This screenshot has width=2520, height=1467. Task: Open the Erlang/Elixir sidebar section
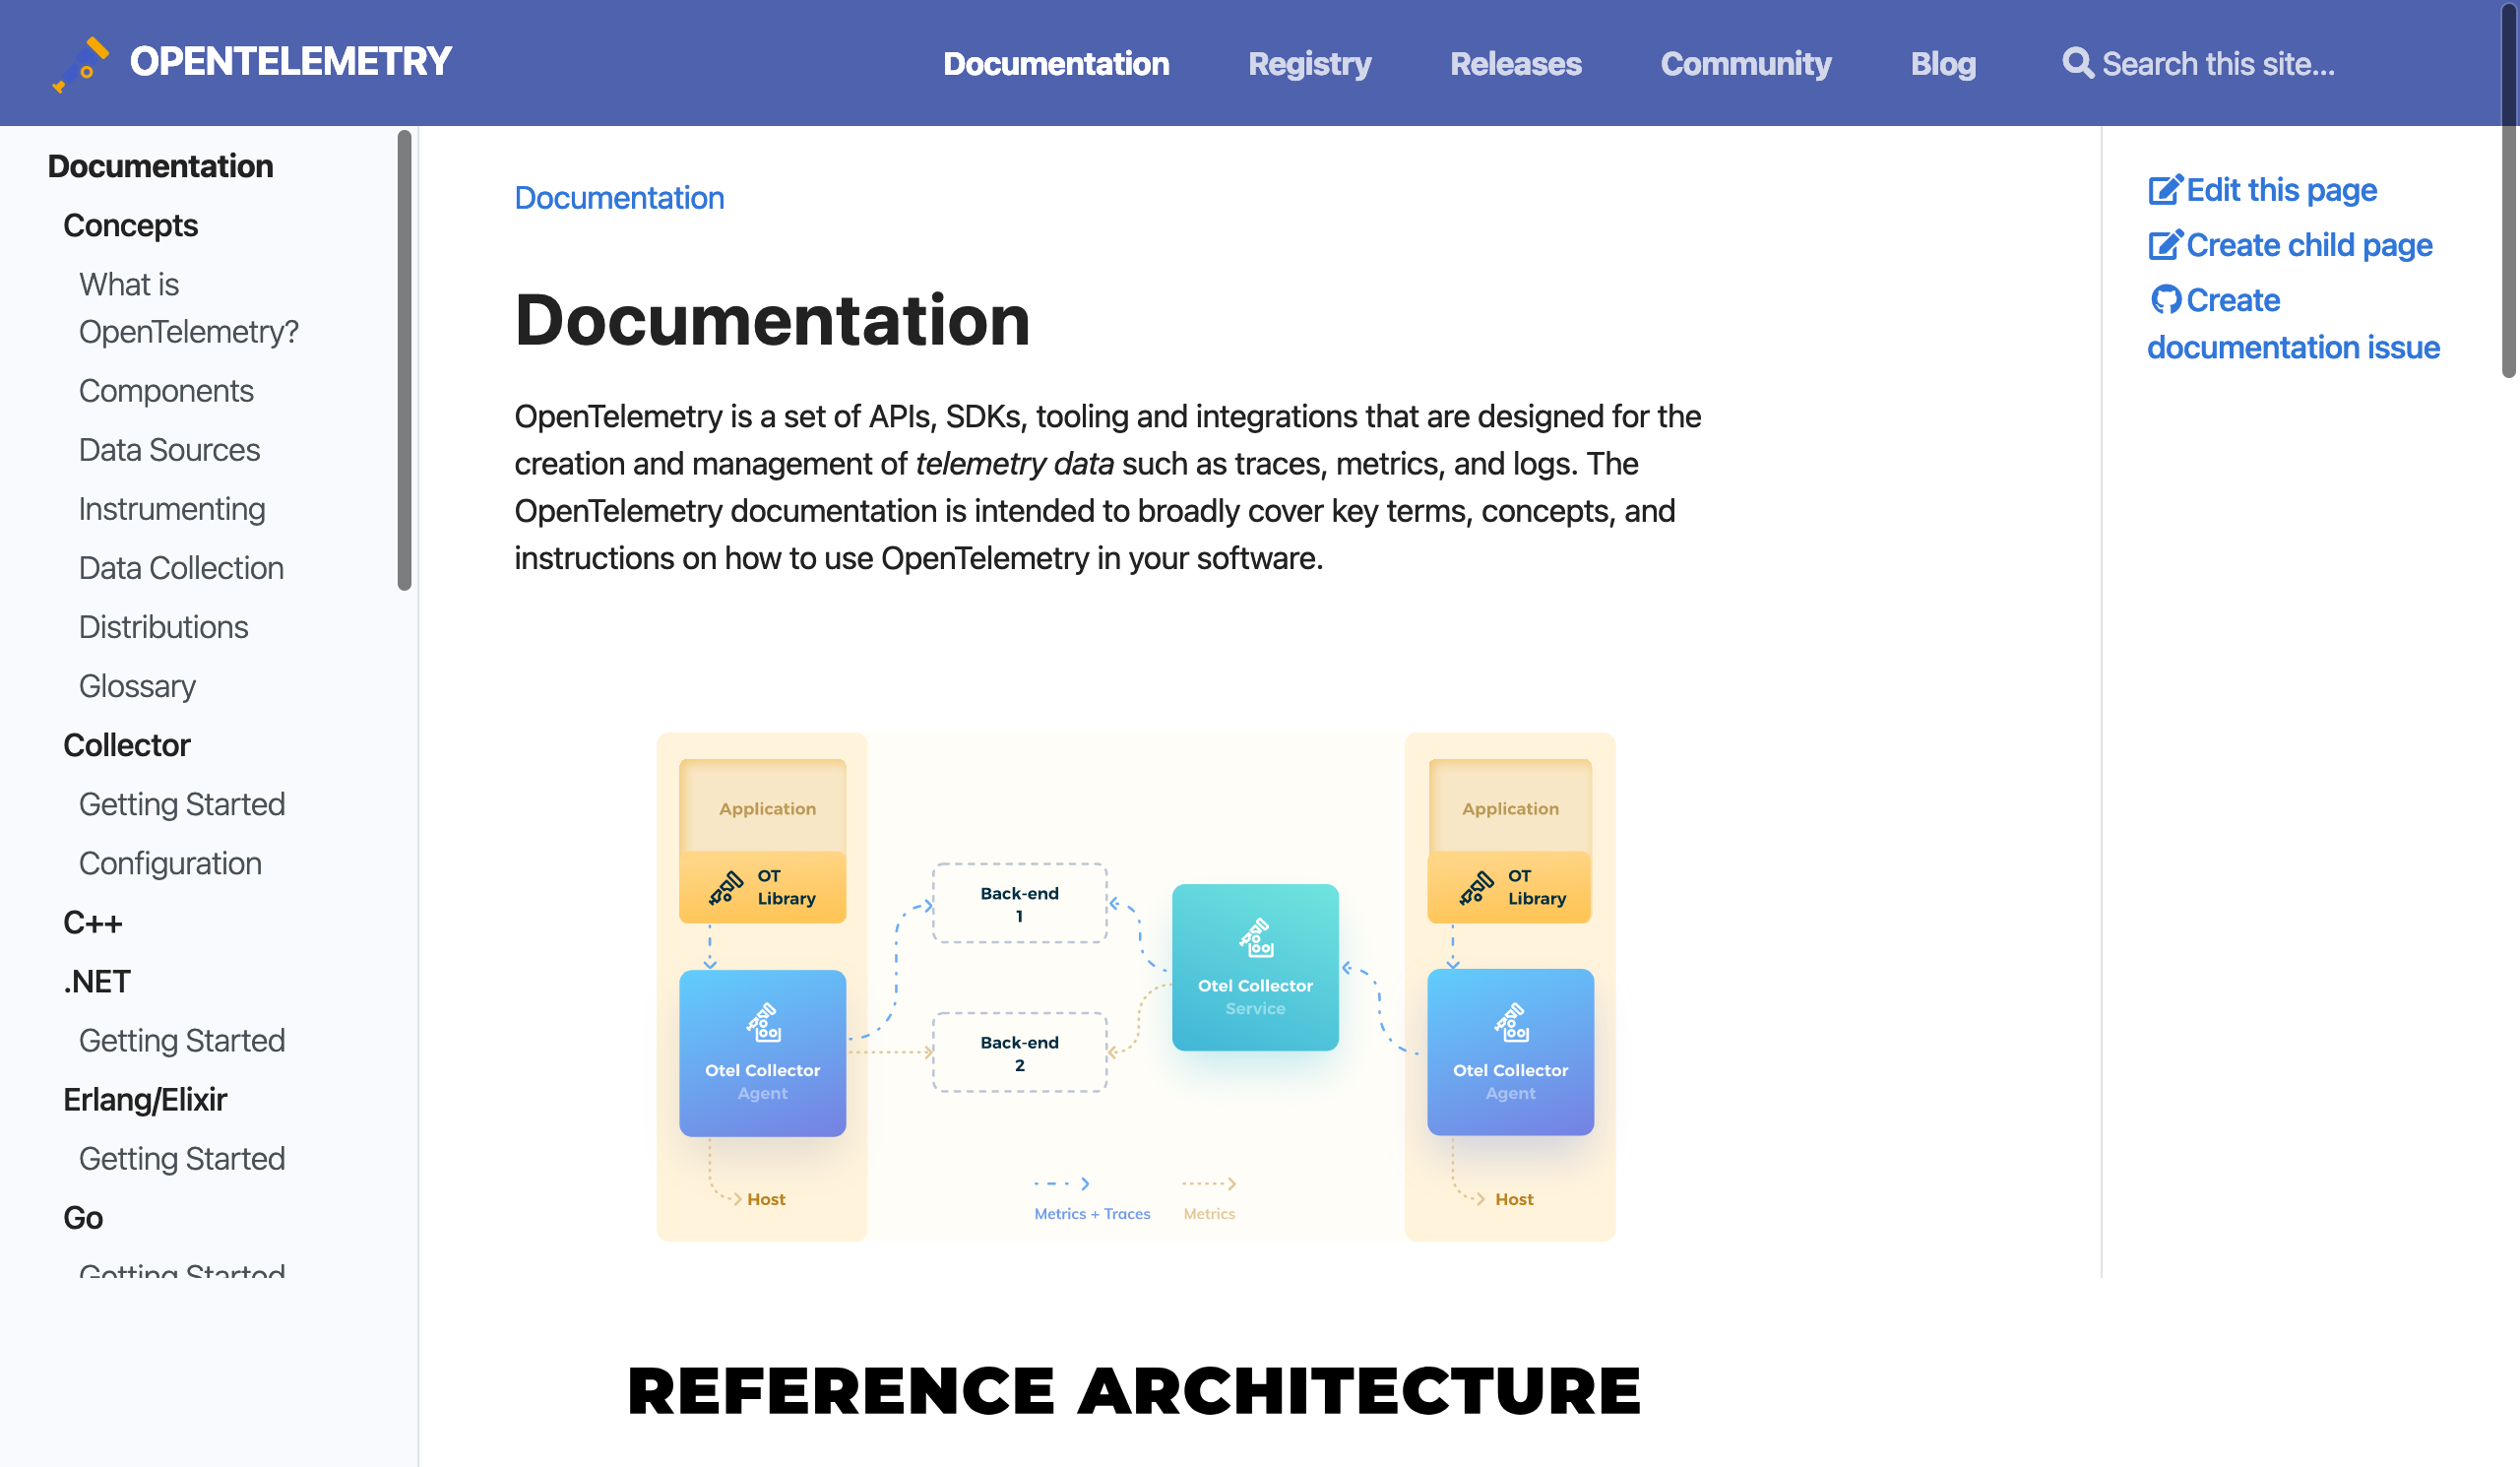click(x=145, y=1099)
